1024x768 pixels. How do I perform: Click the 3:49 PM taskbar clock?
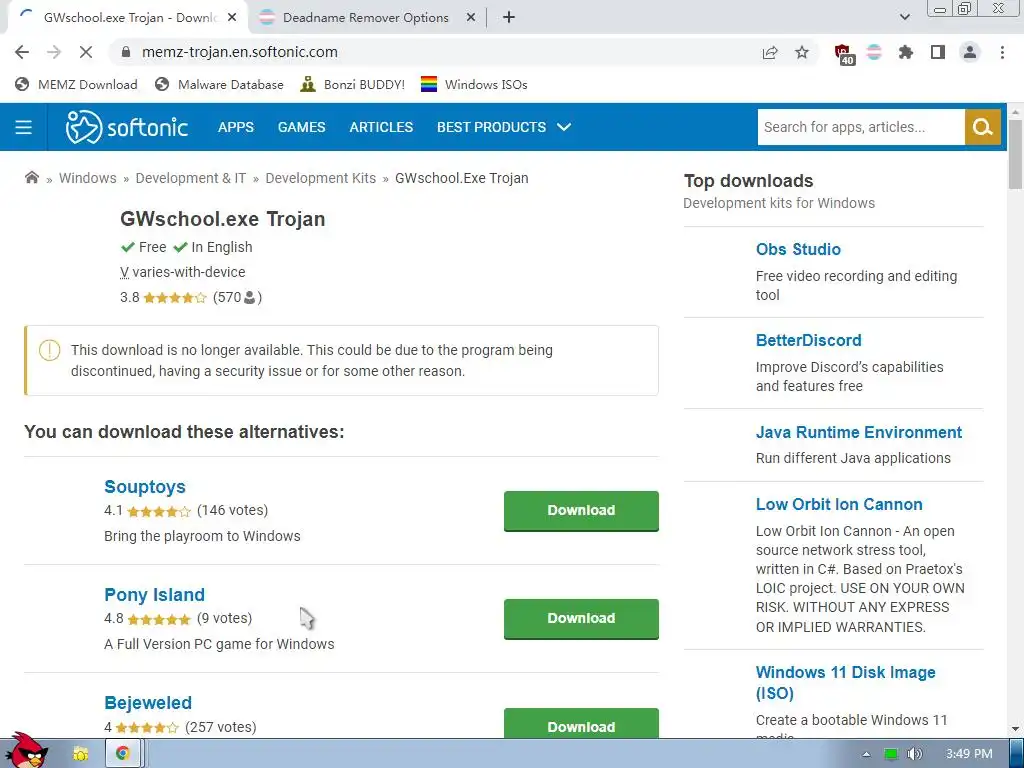tap(969, 754)
